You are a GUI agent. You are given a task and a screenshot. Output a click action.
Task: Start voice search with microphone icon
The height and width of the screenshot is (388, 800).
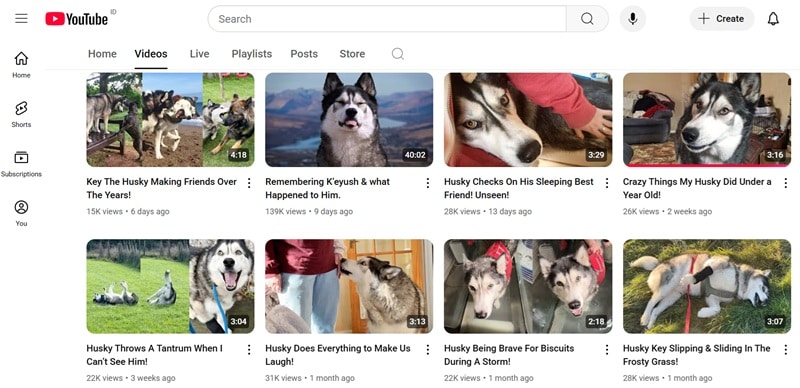coord(633,19)
